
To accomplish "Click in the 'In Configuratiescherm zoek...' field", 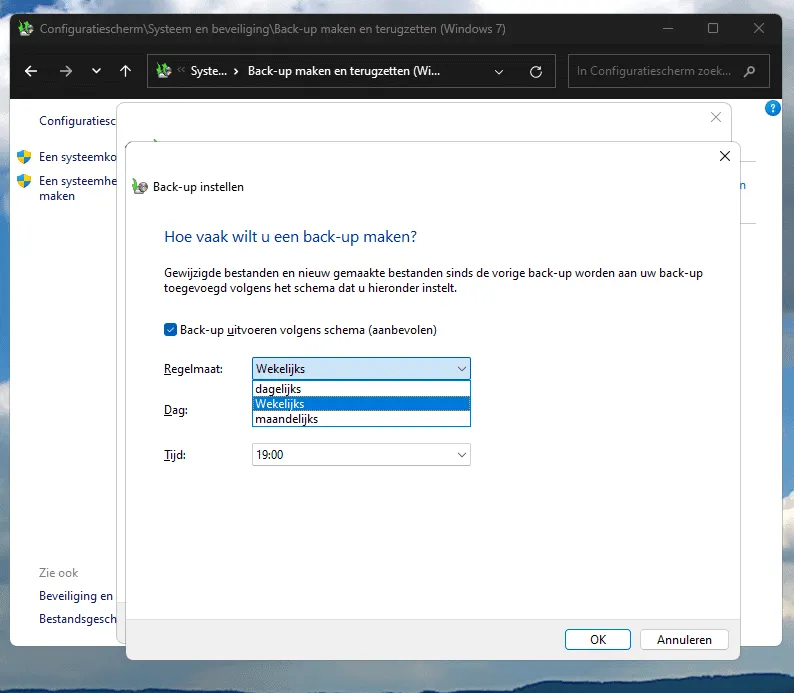I will pos(655,71).
